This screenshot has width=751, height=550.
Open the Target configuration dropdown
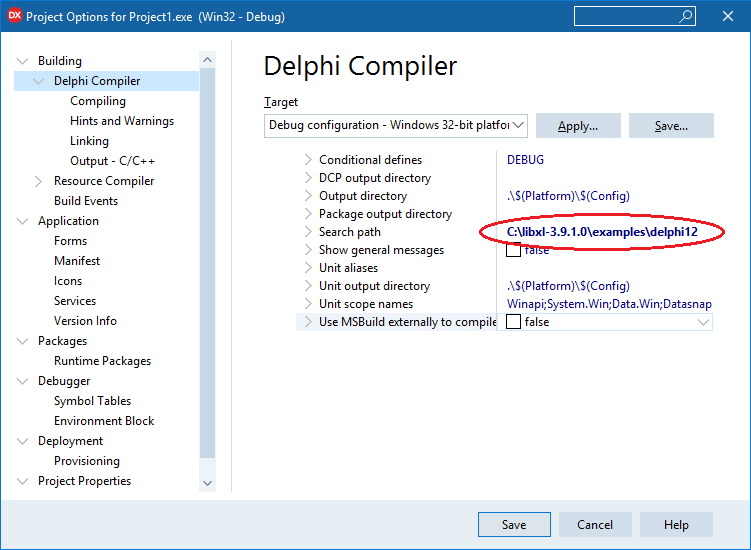396,126
